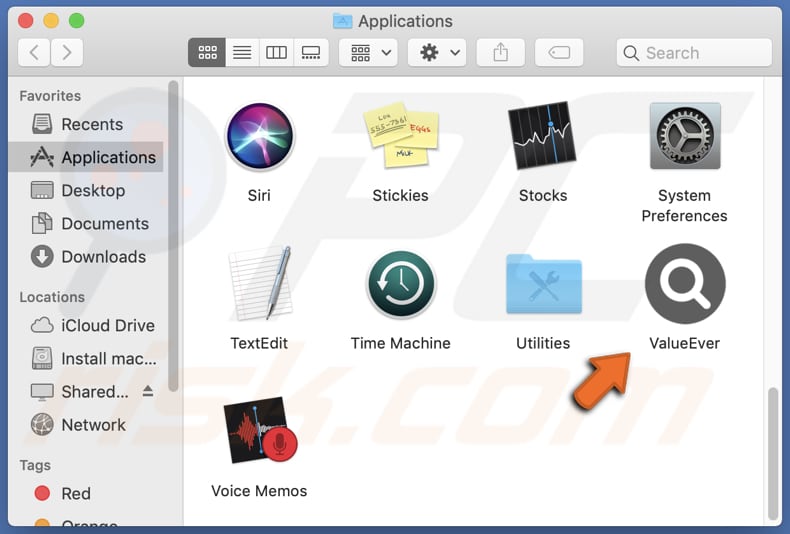Click the Favorites section header
790x534 pixels.
[50, 96]
